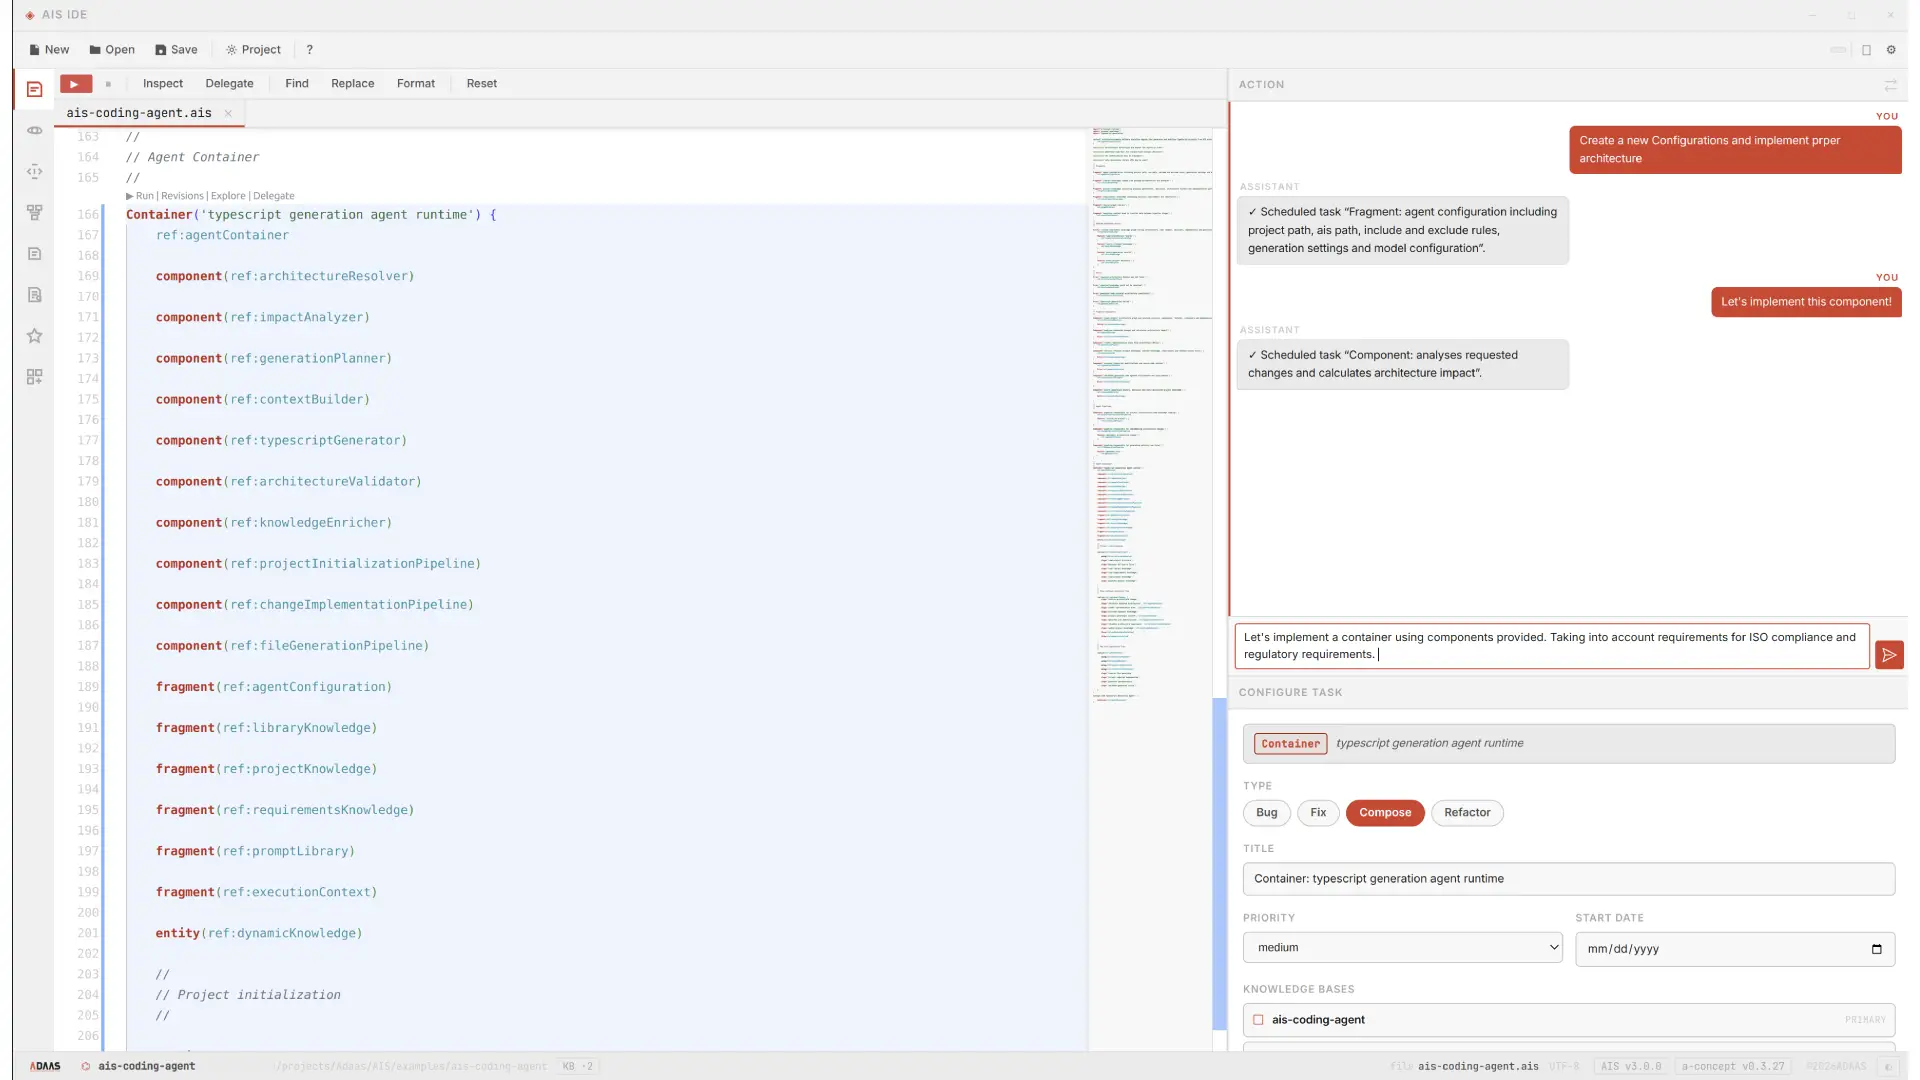Open the Project settings menu
Viewport: 1920px width, 1080px height.
coord(253,50)
